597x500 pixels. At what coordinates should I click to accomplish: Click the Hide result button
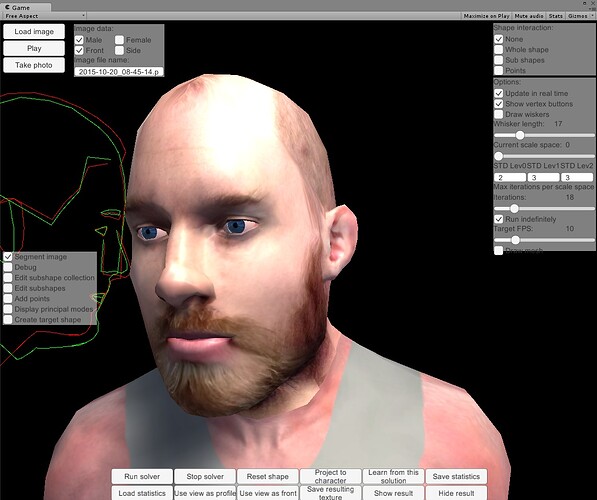pyautogui.click(x=456, y=493)
